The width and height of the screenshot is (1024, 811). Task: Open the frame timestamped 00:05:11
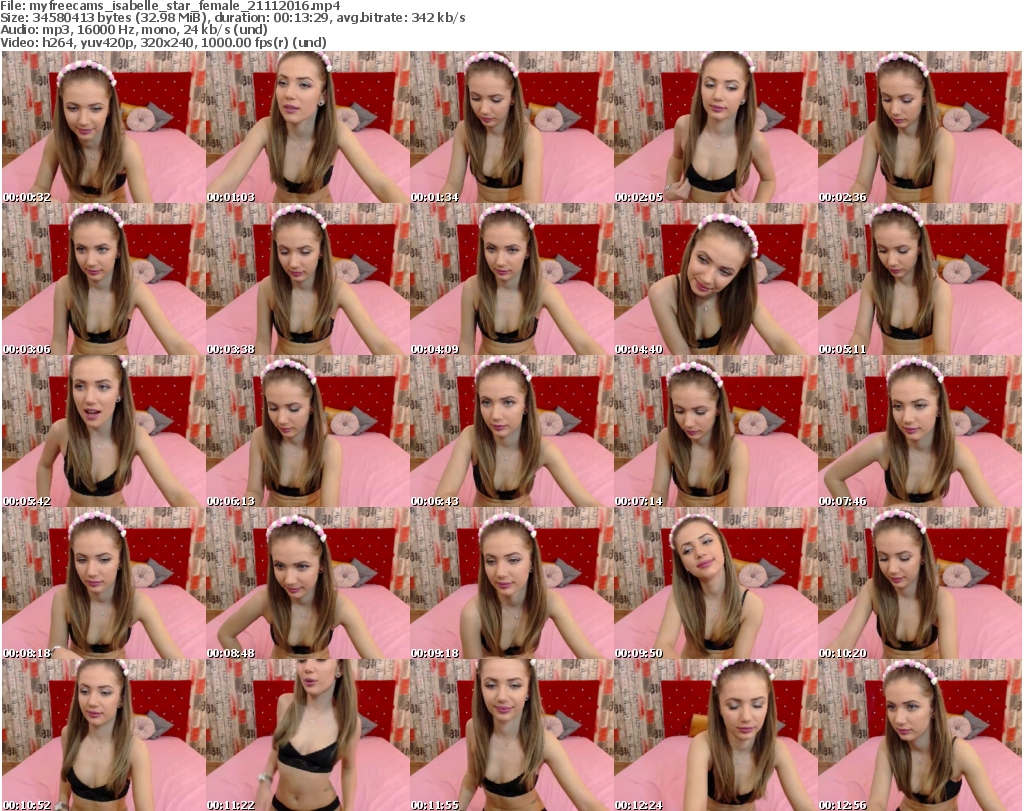(920, 279)
